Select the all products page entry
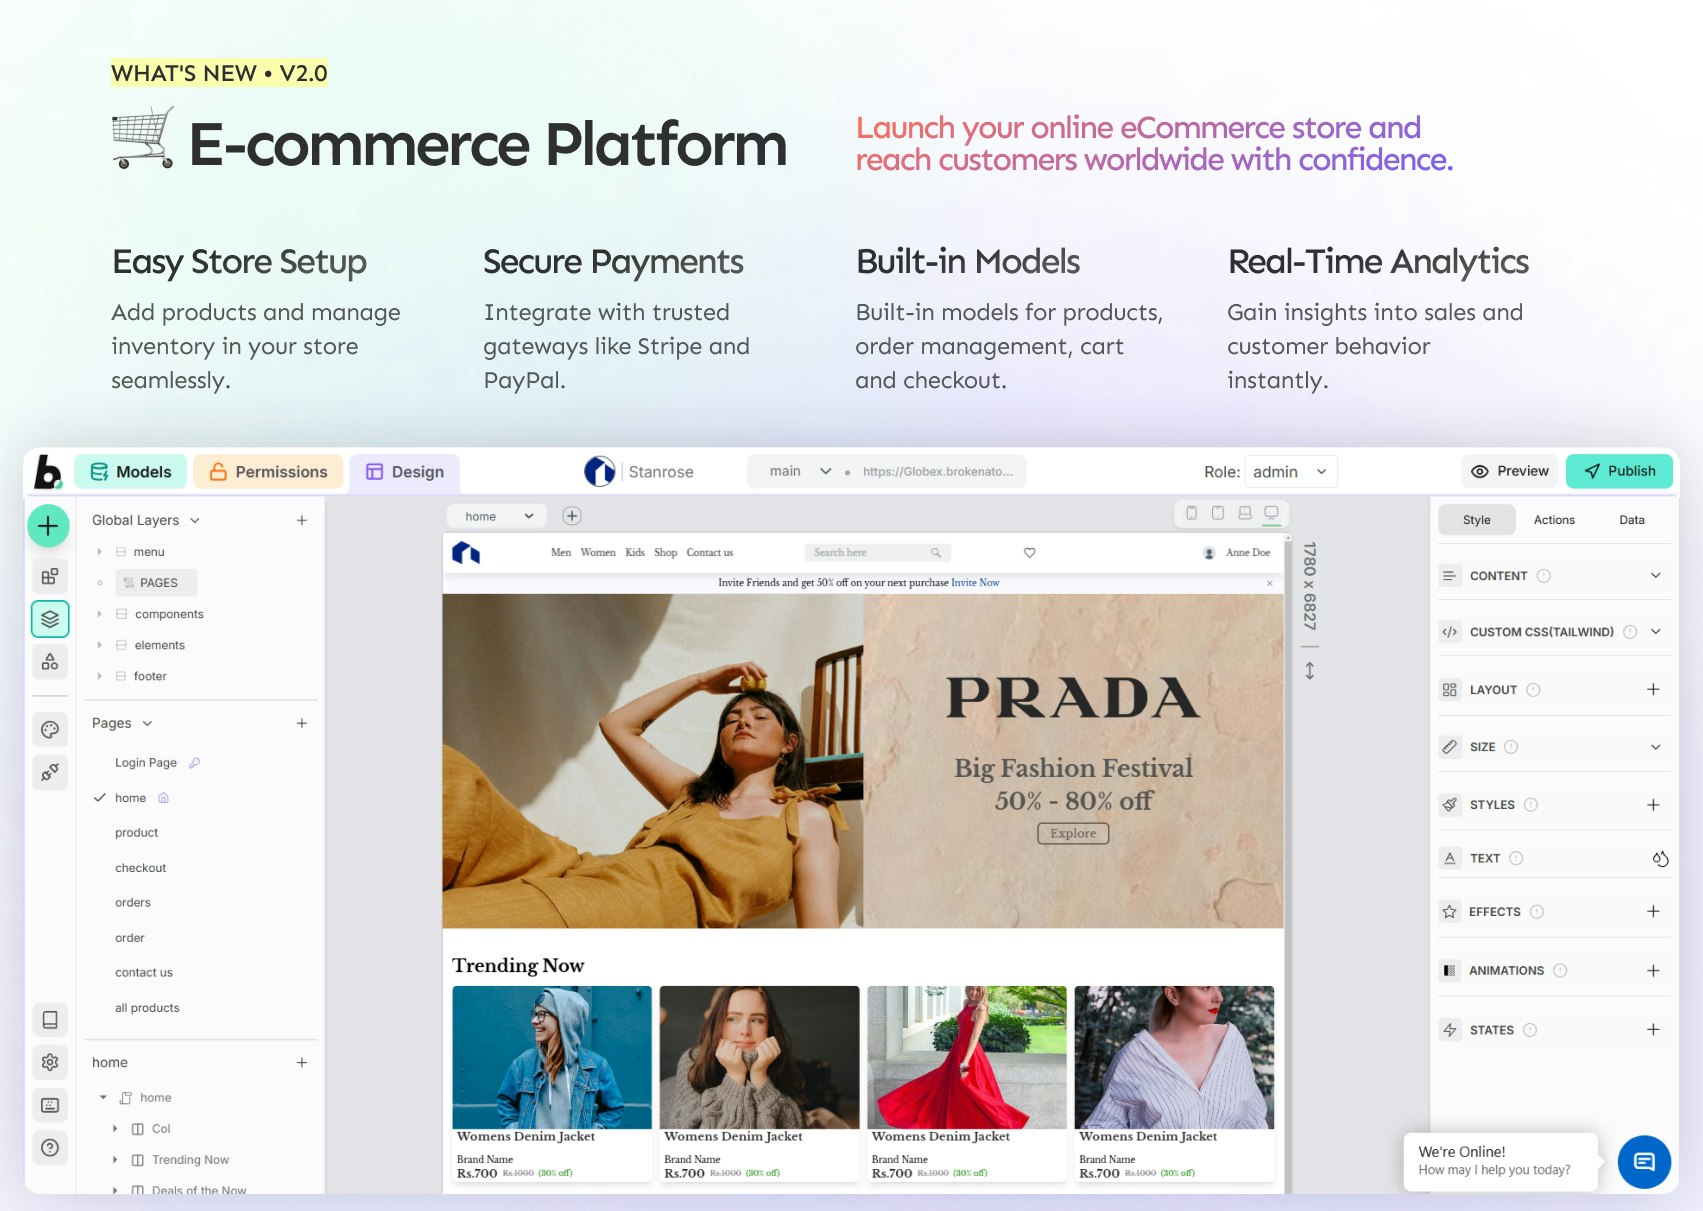 147,1008
